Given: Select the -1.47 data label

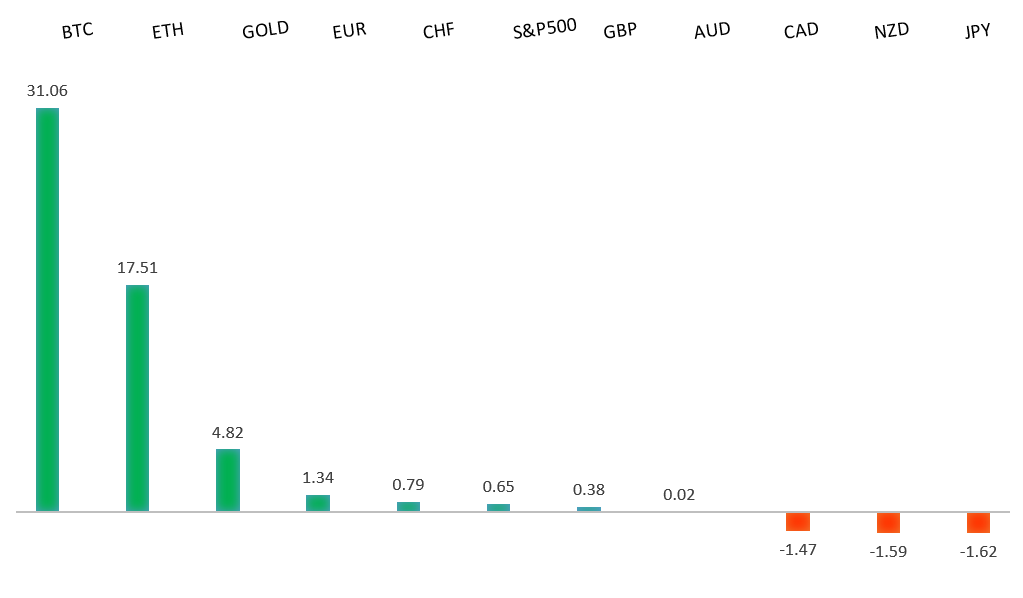Looking at the screenshot, I should tap(798, 549).
